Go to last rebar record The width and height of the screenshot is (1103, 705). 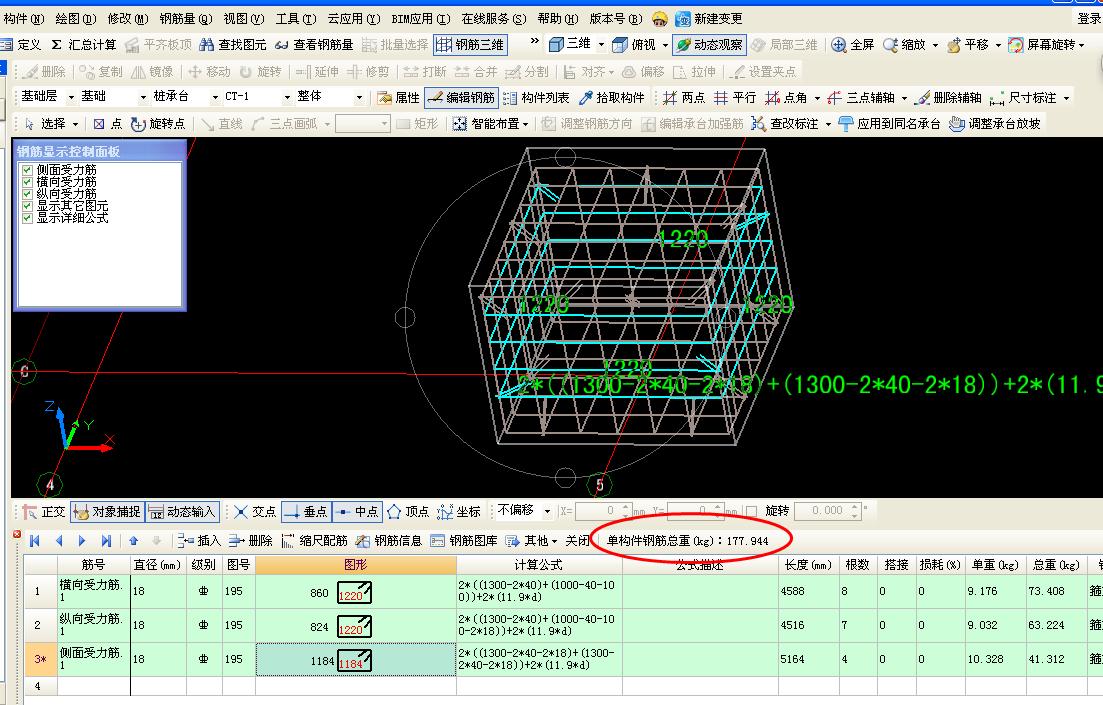106,540
